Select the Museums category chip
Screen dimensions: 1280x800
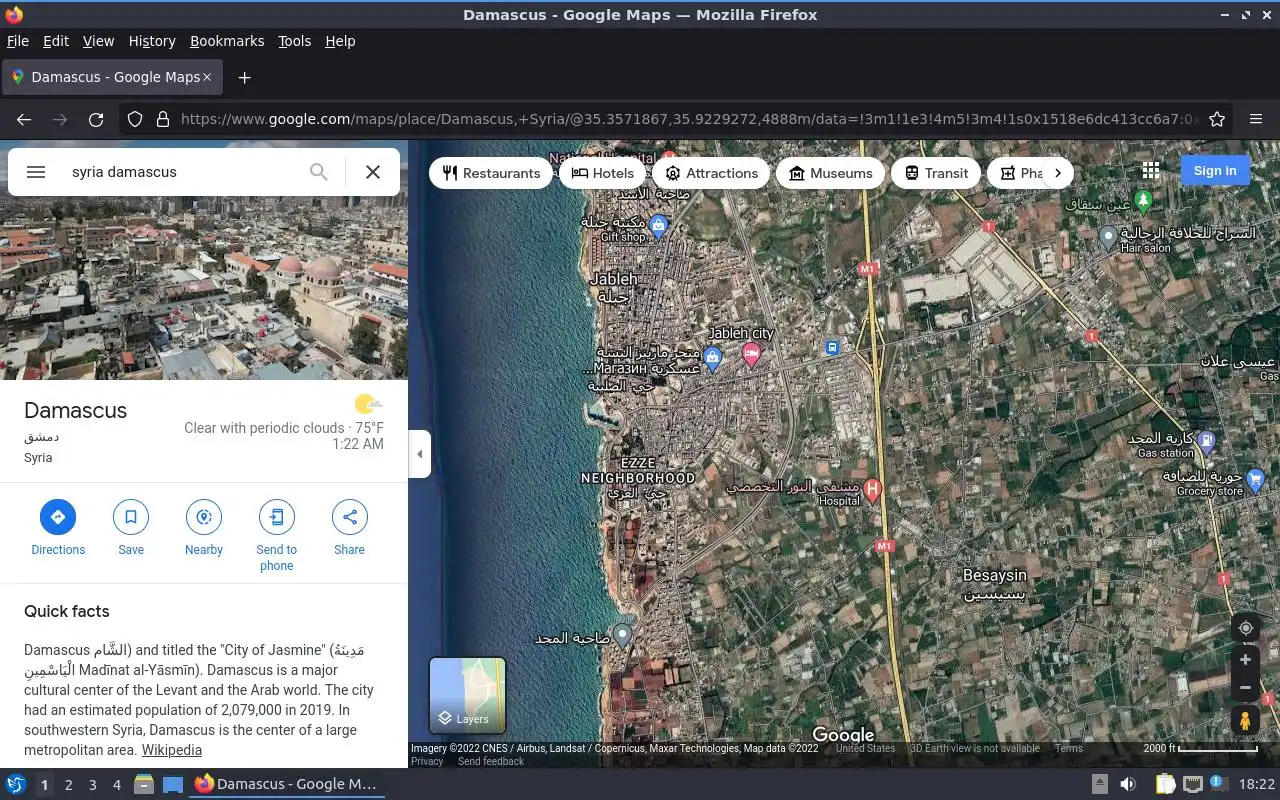[x=831, y=173]
